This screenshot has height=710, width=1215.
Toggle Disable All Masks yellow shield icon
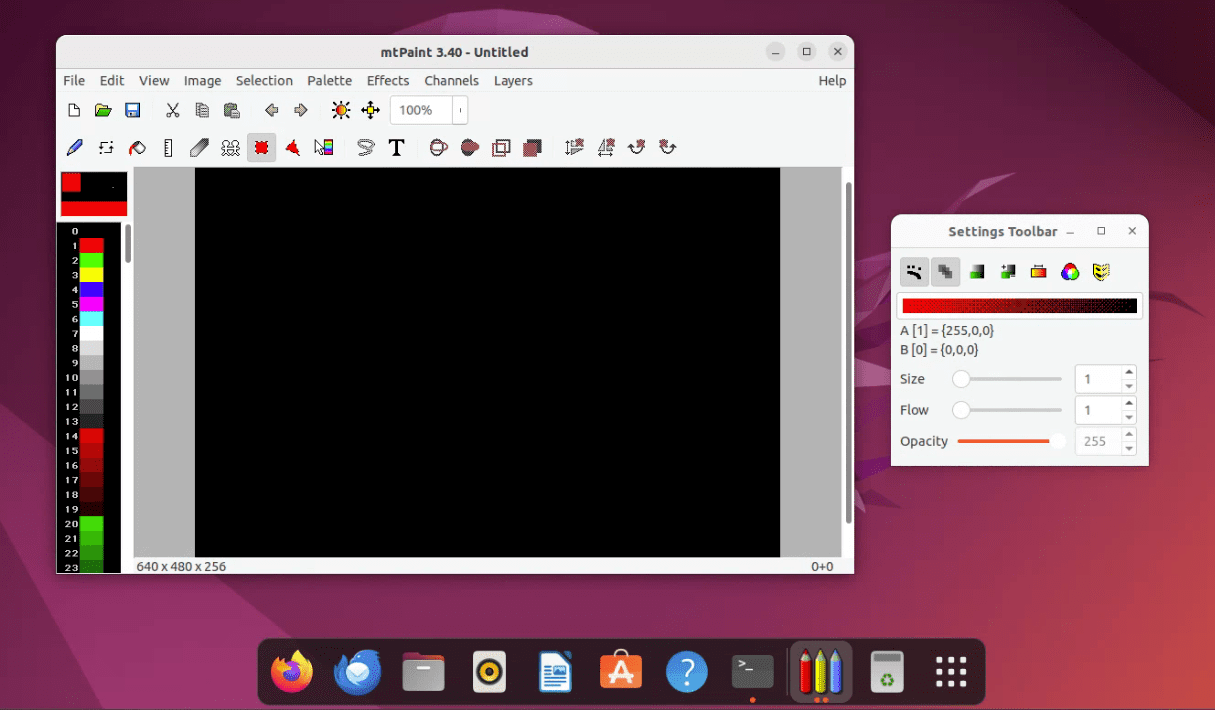(x=1101, y=271)
